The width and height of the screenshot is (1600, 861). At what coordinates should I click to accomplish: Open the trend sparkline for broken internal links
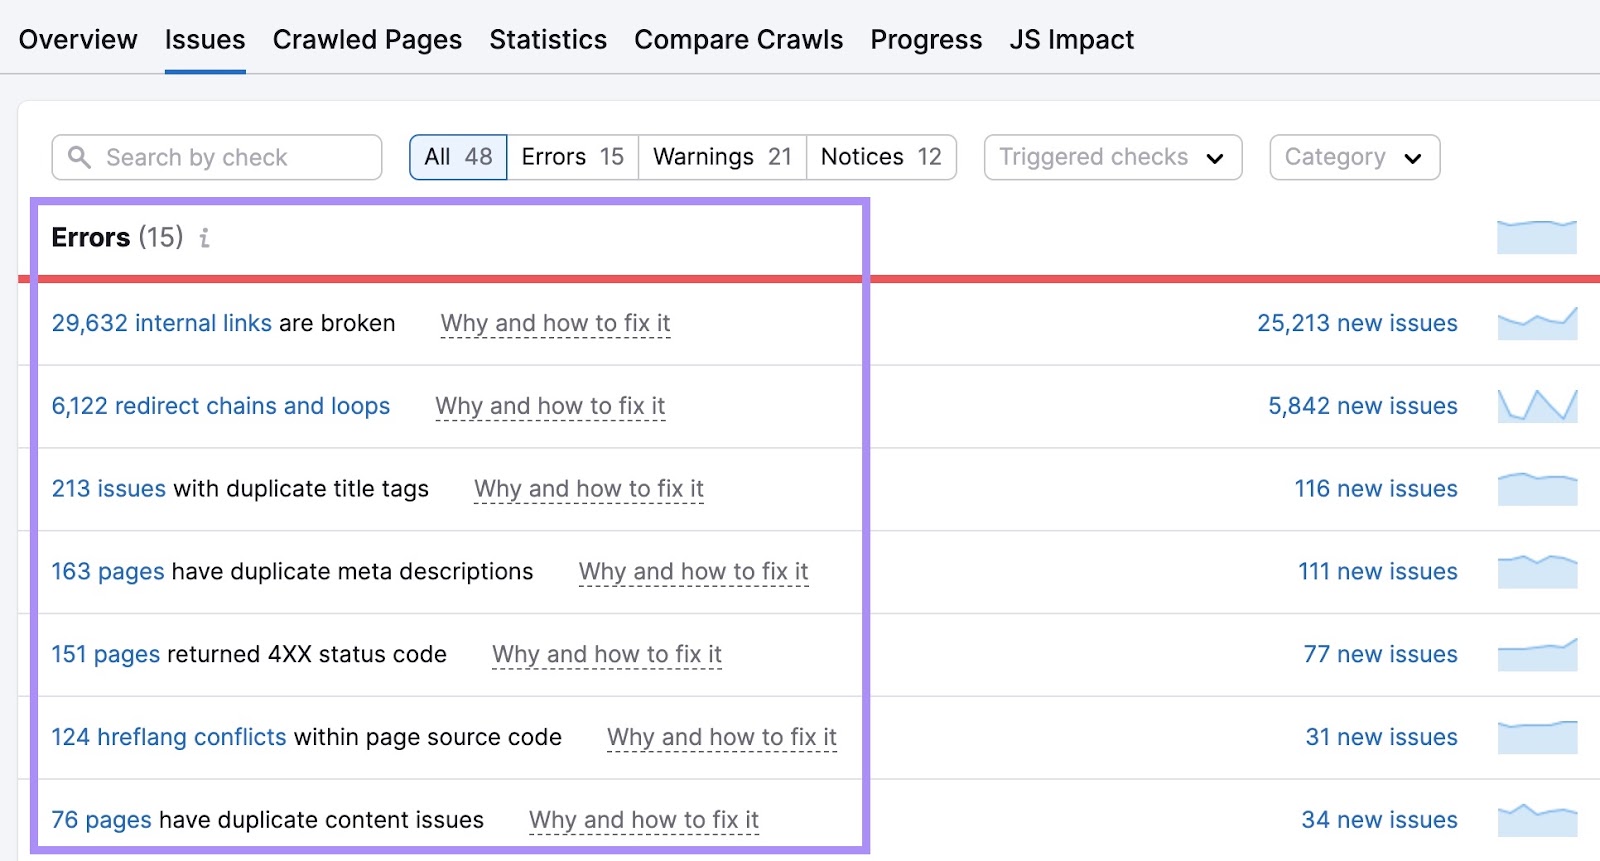tap(1537, 322)
